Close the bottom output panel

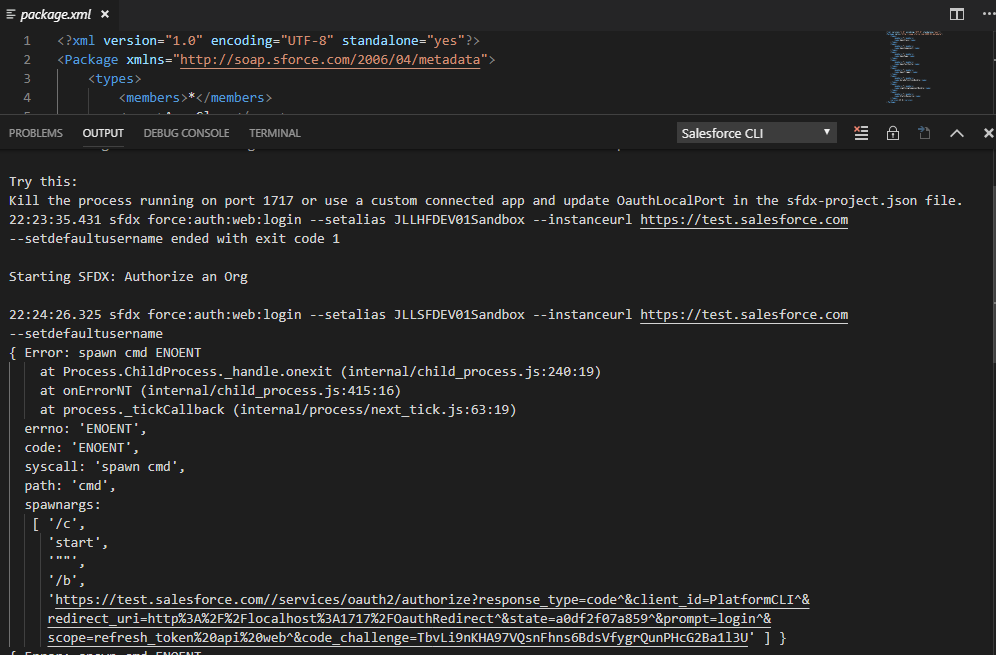click(x=988, y=133)
